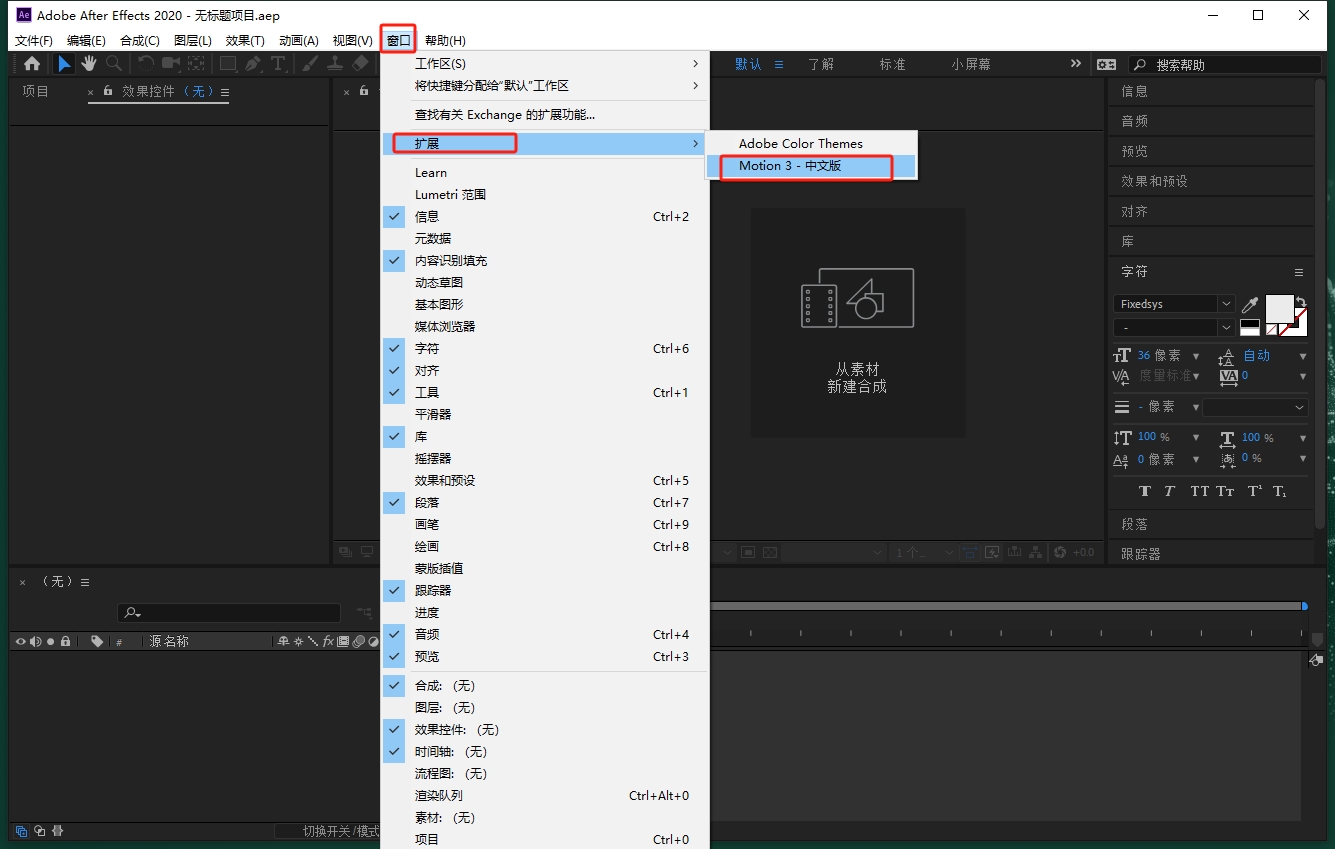This screenshot has height=849, width=1335.
Task: Click the lock column icon in the timeline
Action: point(65,641)
